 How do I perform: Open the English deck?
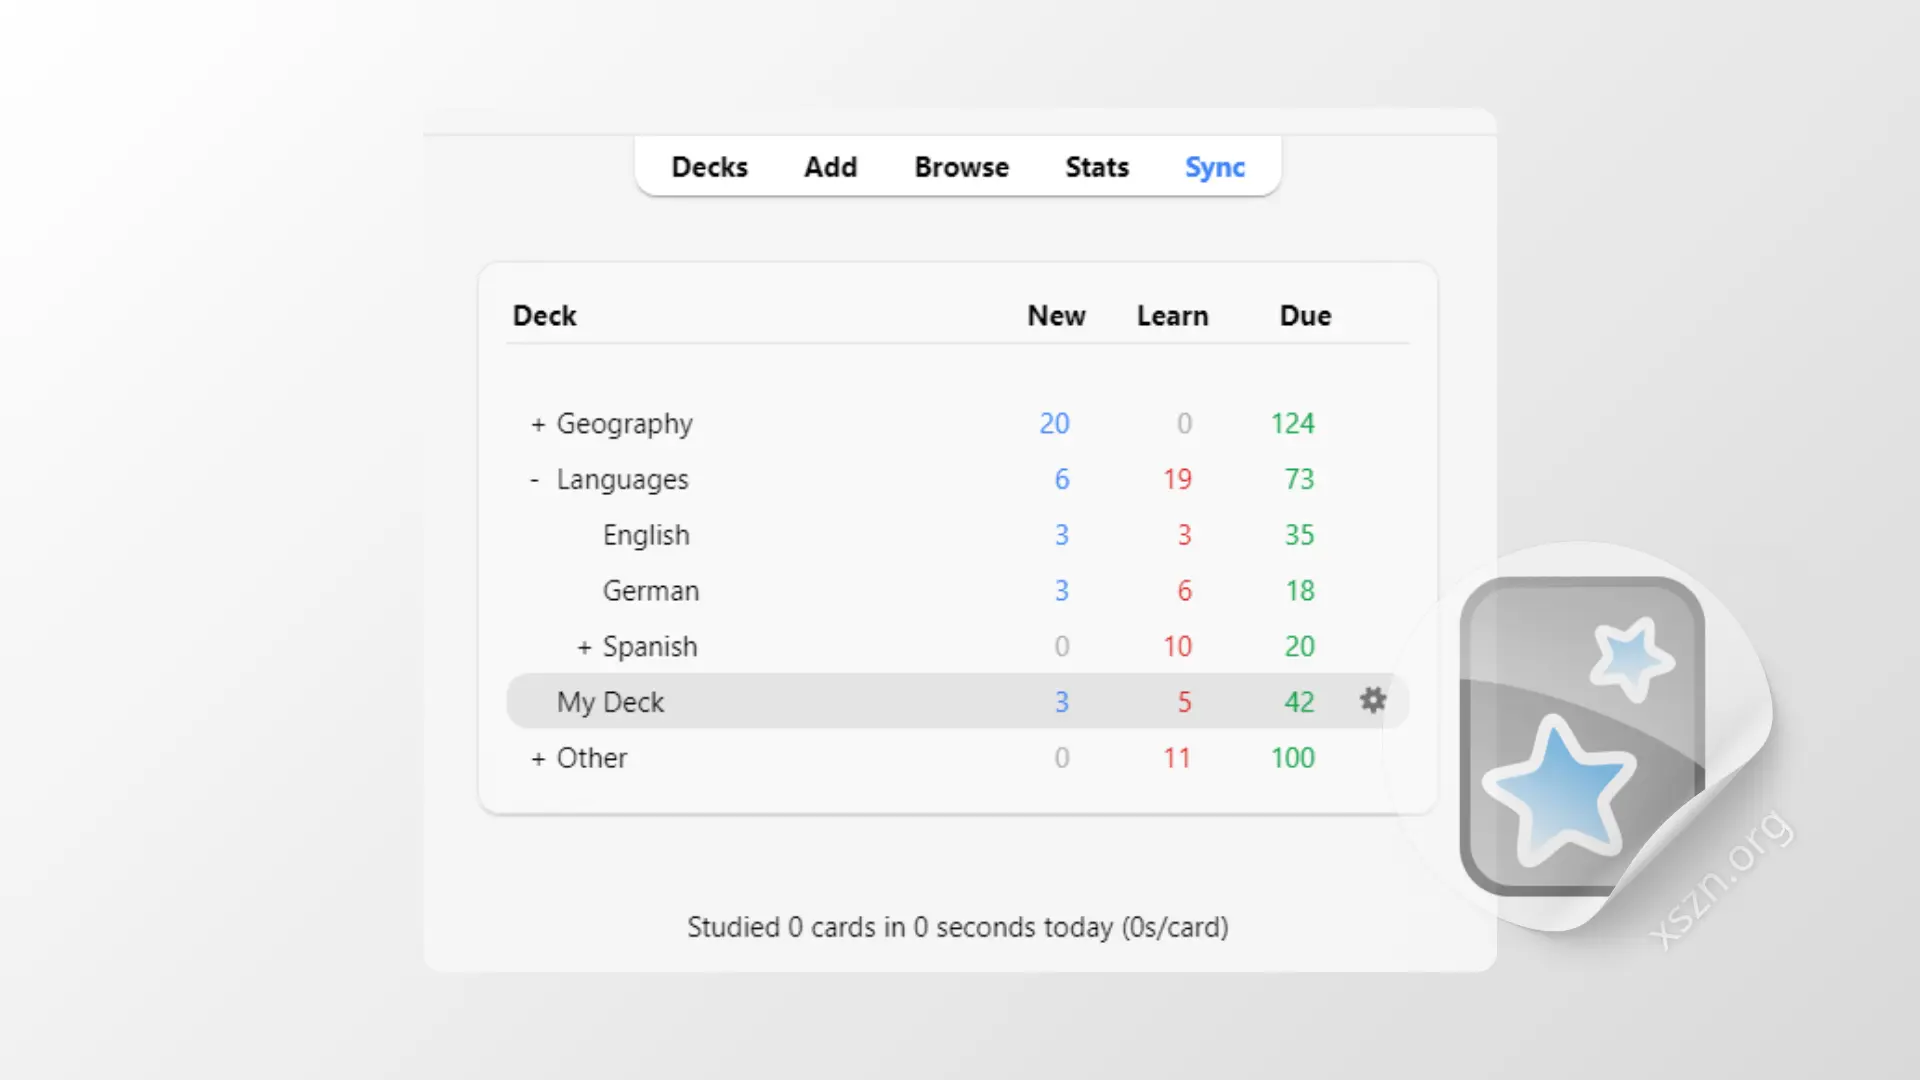coord(646,535)
